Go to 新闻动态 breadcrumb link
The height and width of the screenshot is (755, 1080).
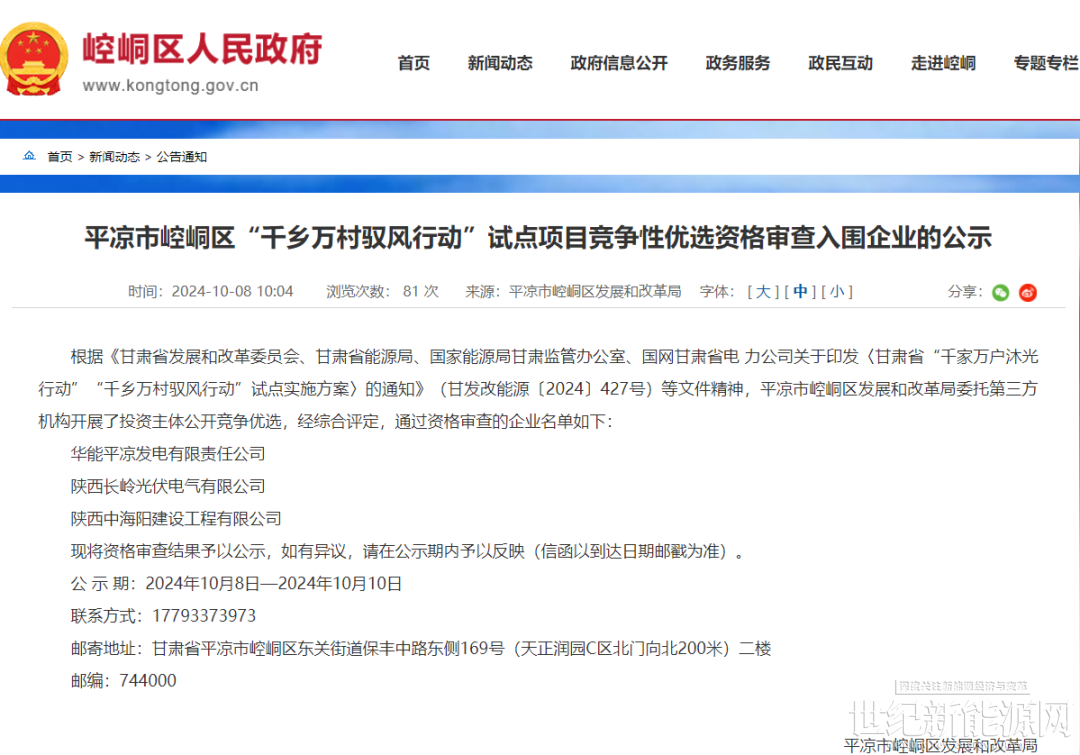pos(114,157)
